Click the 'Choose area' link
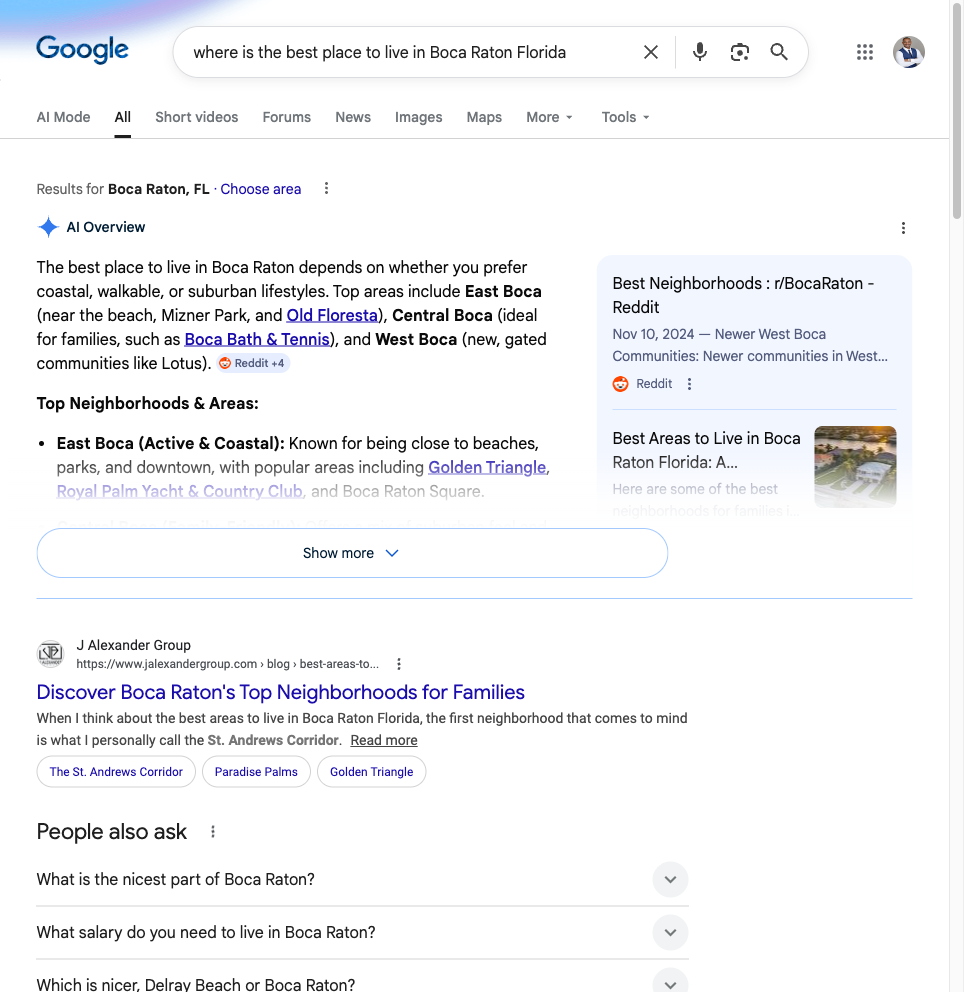Viewport: 964px width, 992px height. pos(260,188)
